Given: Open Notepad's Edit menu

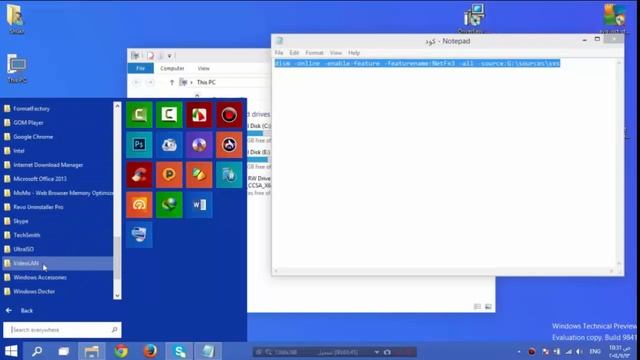Looking at the screenshot, I should (294, 53).
